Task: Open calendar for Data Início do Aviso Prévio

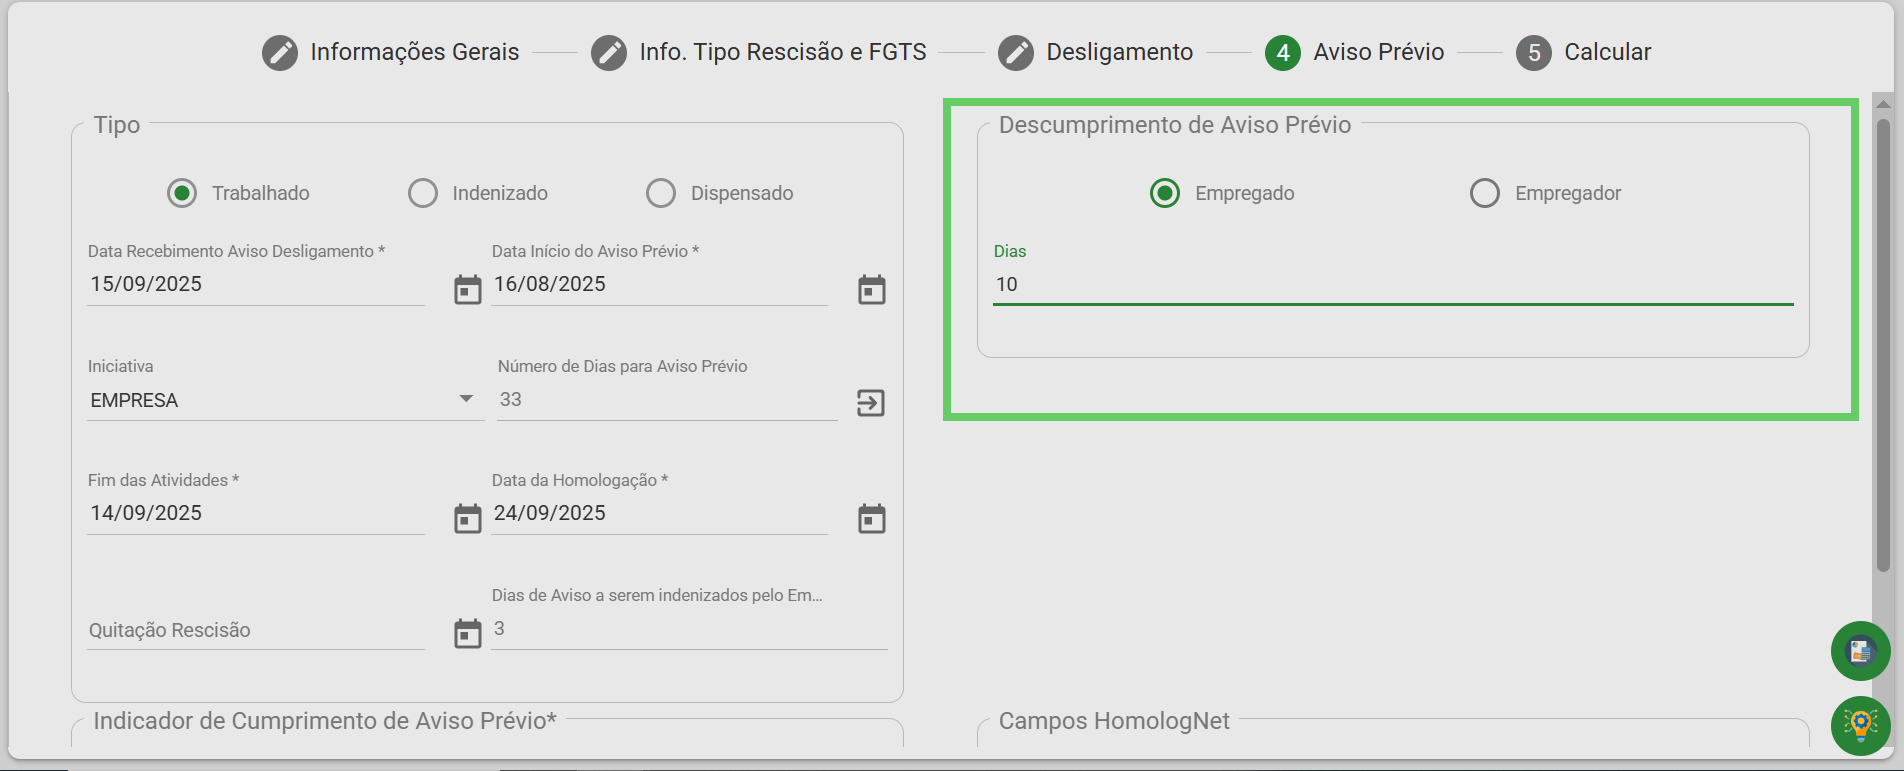Action: point(872,290)
